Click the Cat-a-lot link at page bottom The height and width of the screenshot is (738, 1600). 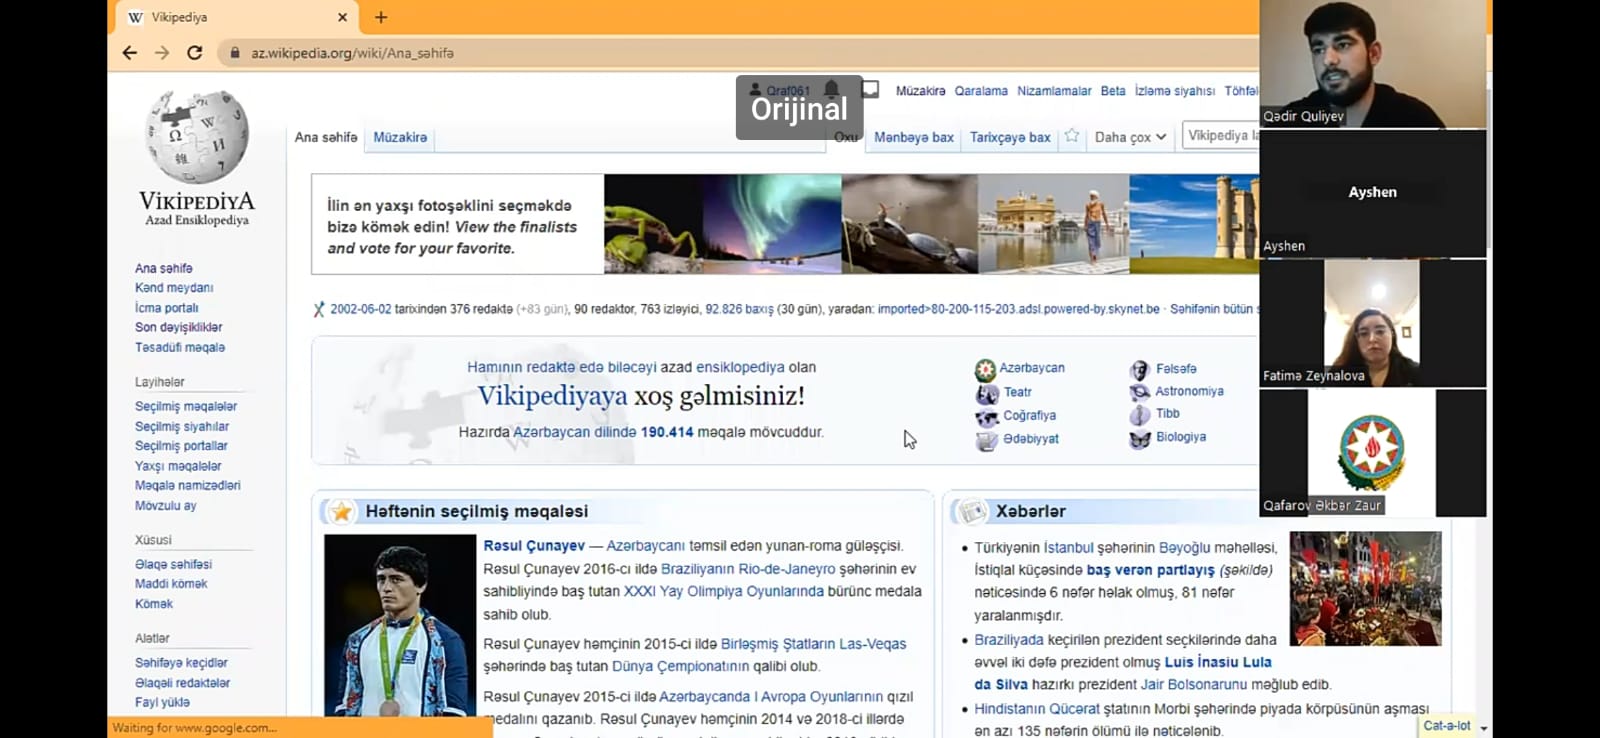[1447, 726]
